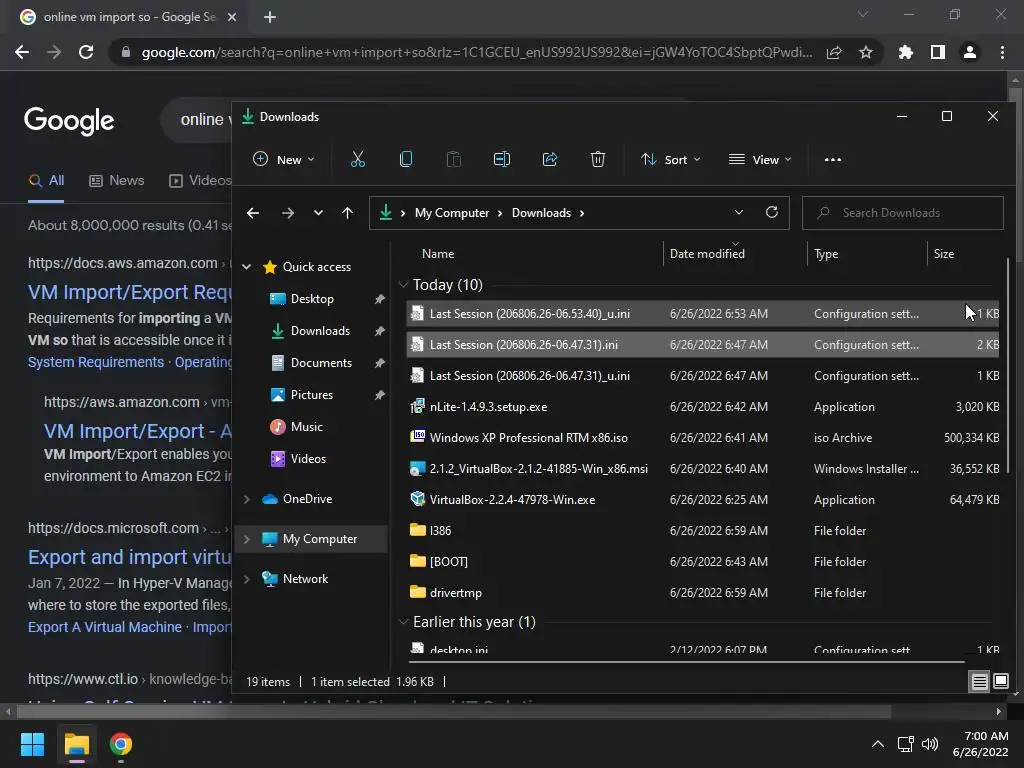The height and width of the screenshot is (768, 1024).
Task: Open the Chrome profile avatar
Action: click(970, 52)
